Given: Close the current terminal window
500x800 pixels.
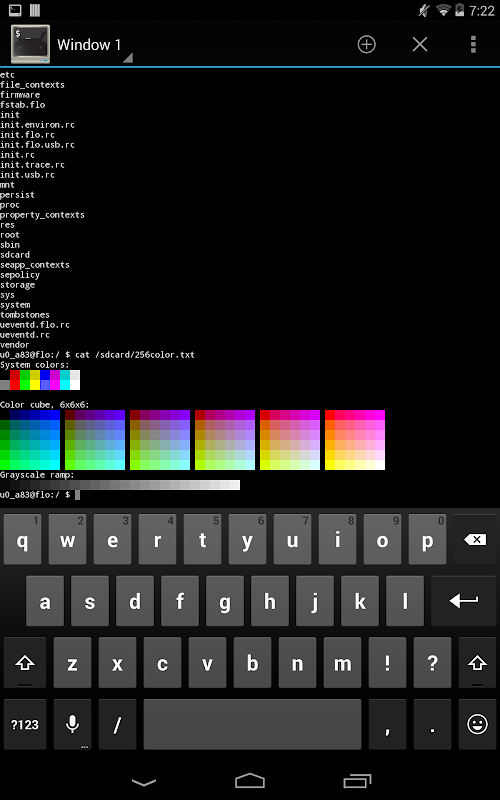Looking at the screenshot, I should click(x=420, y=45).
